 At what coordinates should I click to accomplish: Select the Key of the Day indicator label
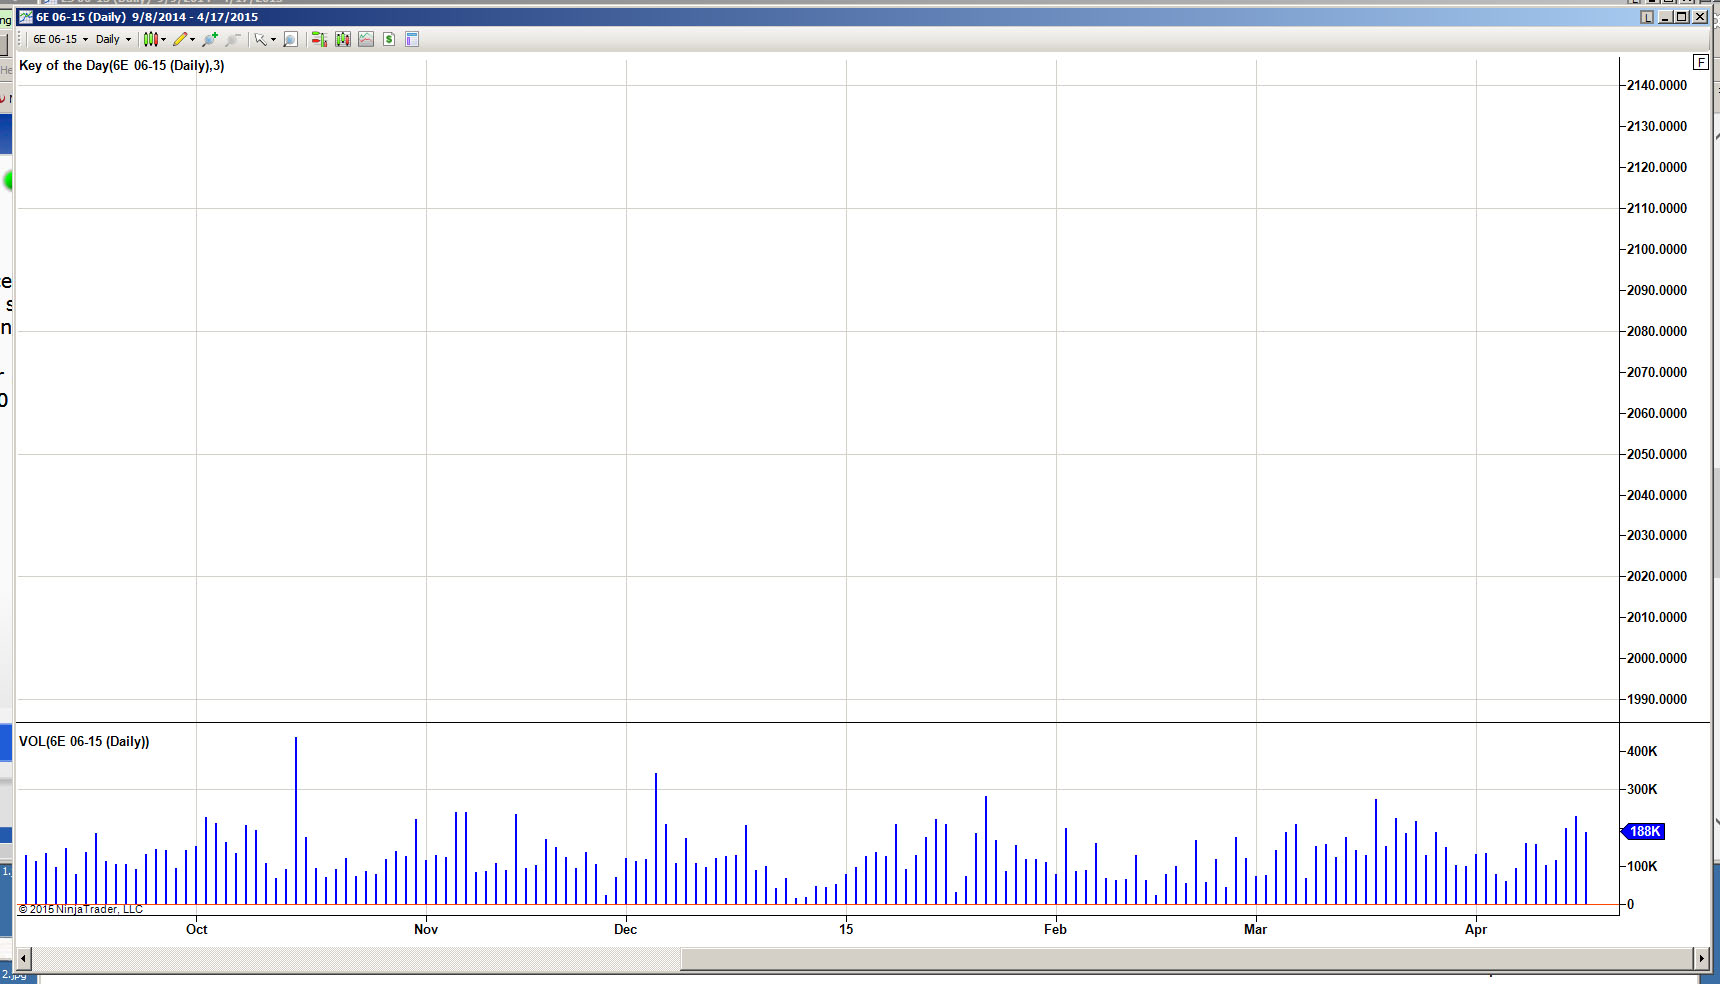[x=122, y=65]
